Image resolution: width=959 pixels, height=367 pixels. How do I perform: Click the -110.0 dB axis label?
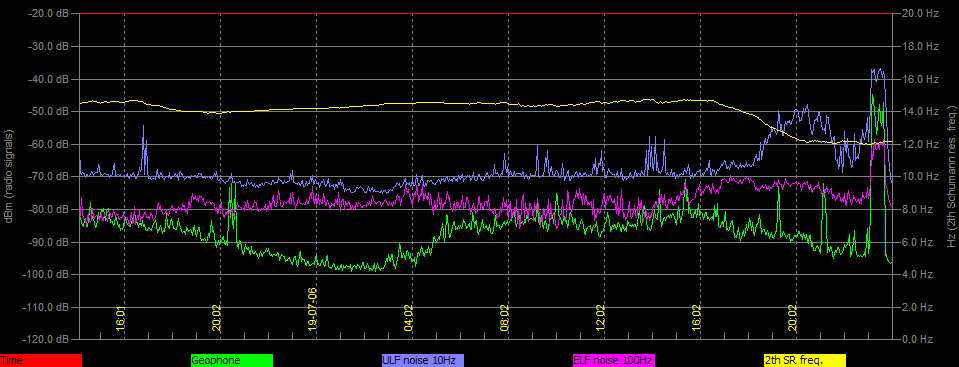click(45, 306)
